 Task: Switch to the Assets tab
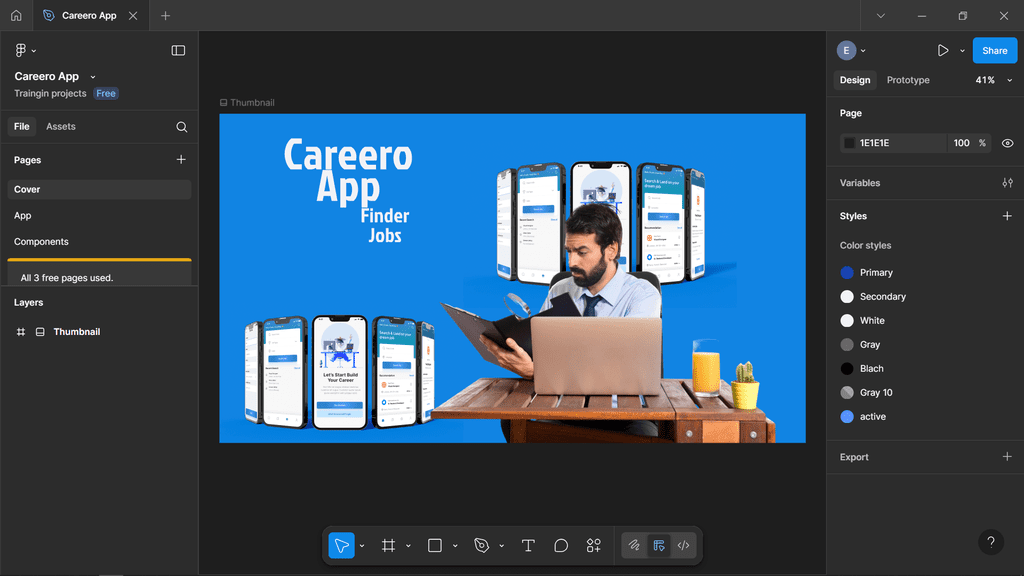click(x=61, y=127)
